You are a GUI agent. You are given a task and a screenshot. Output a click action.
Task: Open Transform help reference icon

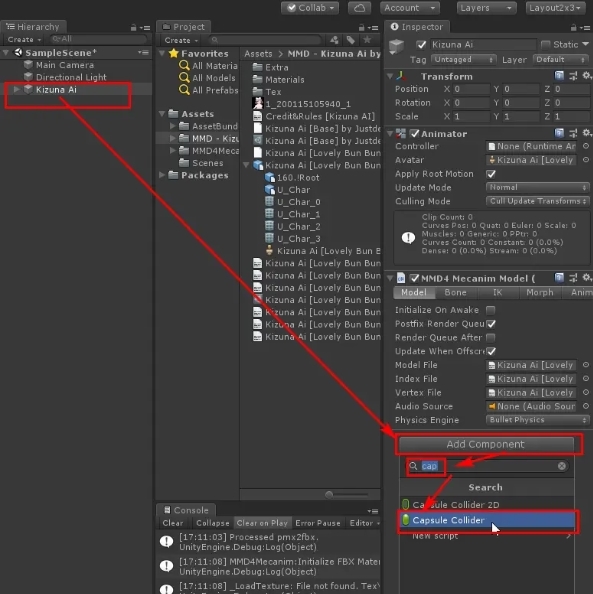click(559, 76)
